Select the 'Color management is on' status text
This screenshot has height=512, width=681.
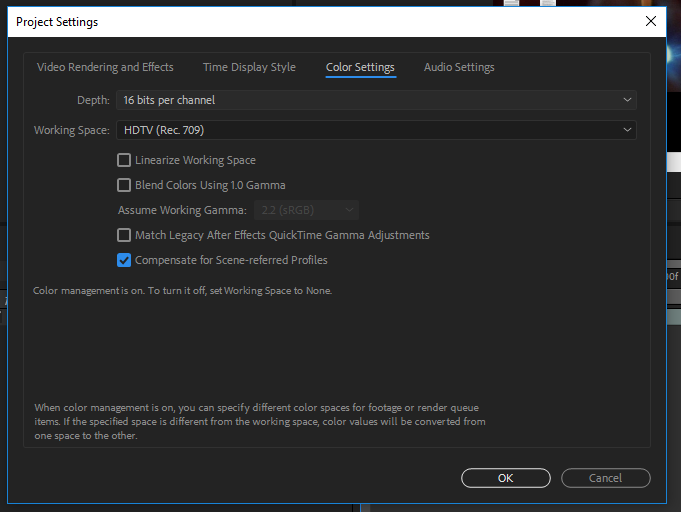coord(182,291)
